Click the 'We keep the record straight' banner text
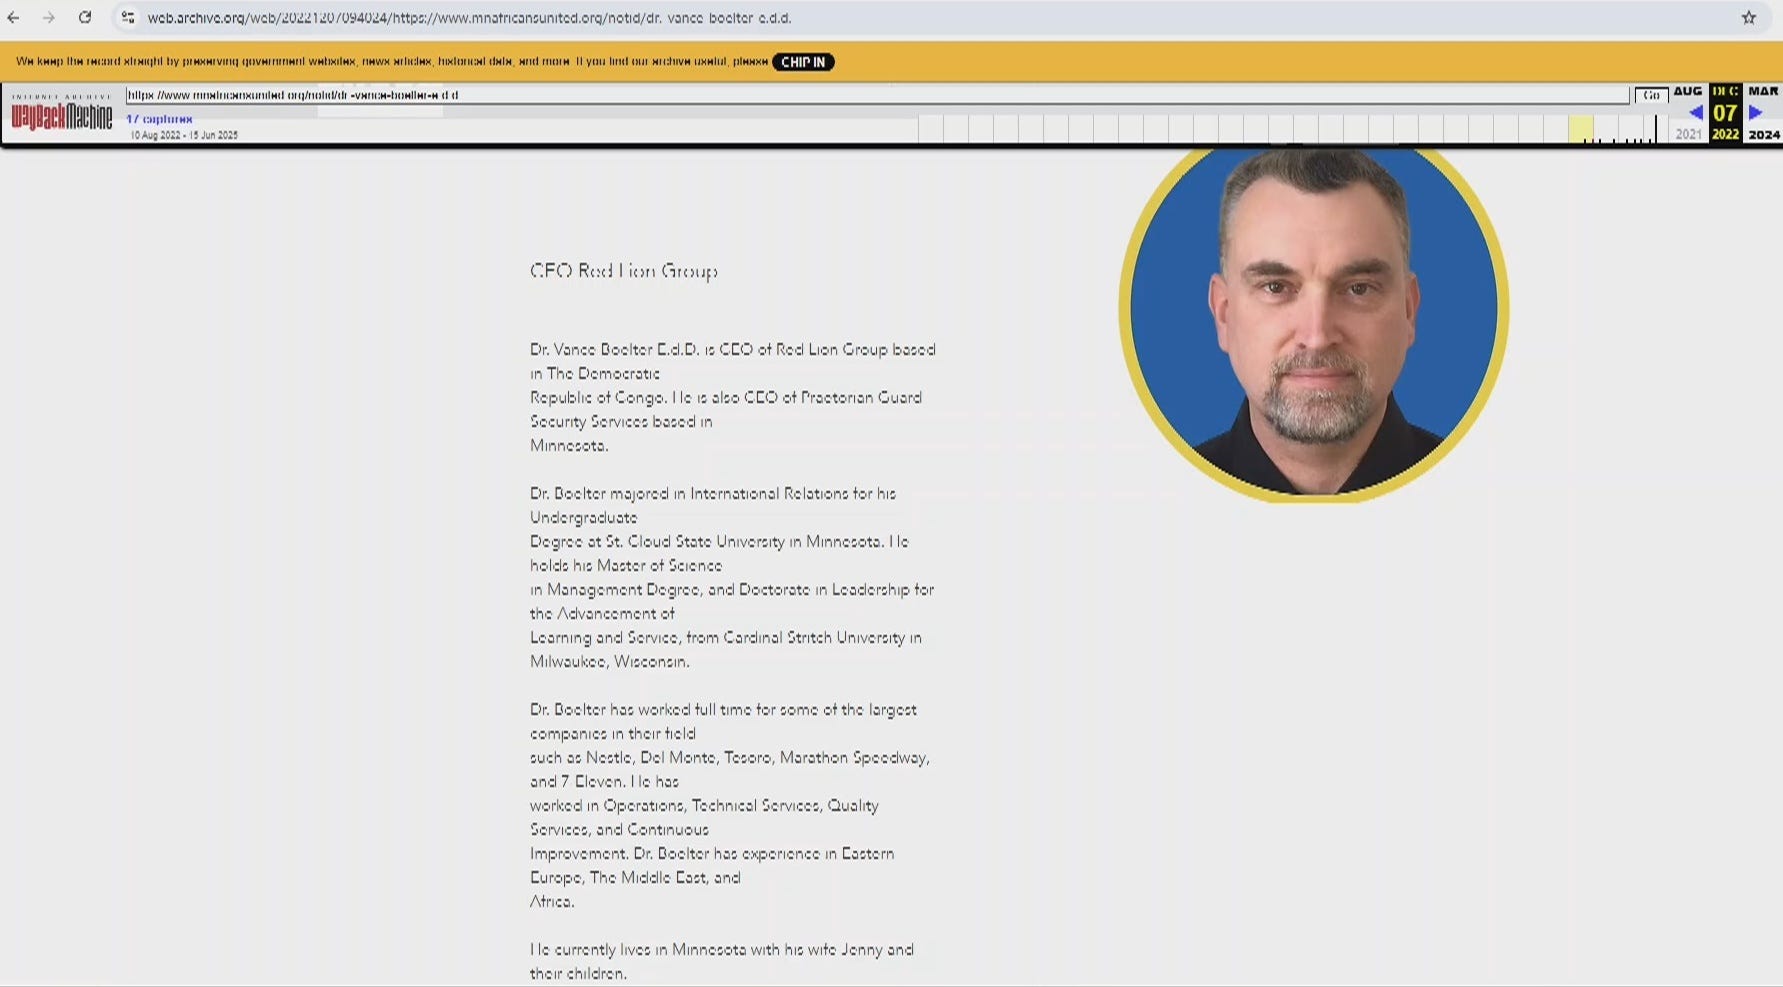The image size is (1783, 987). 392,61
